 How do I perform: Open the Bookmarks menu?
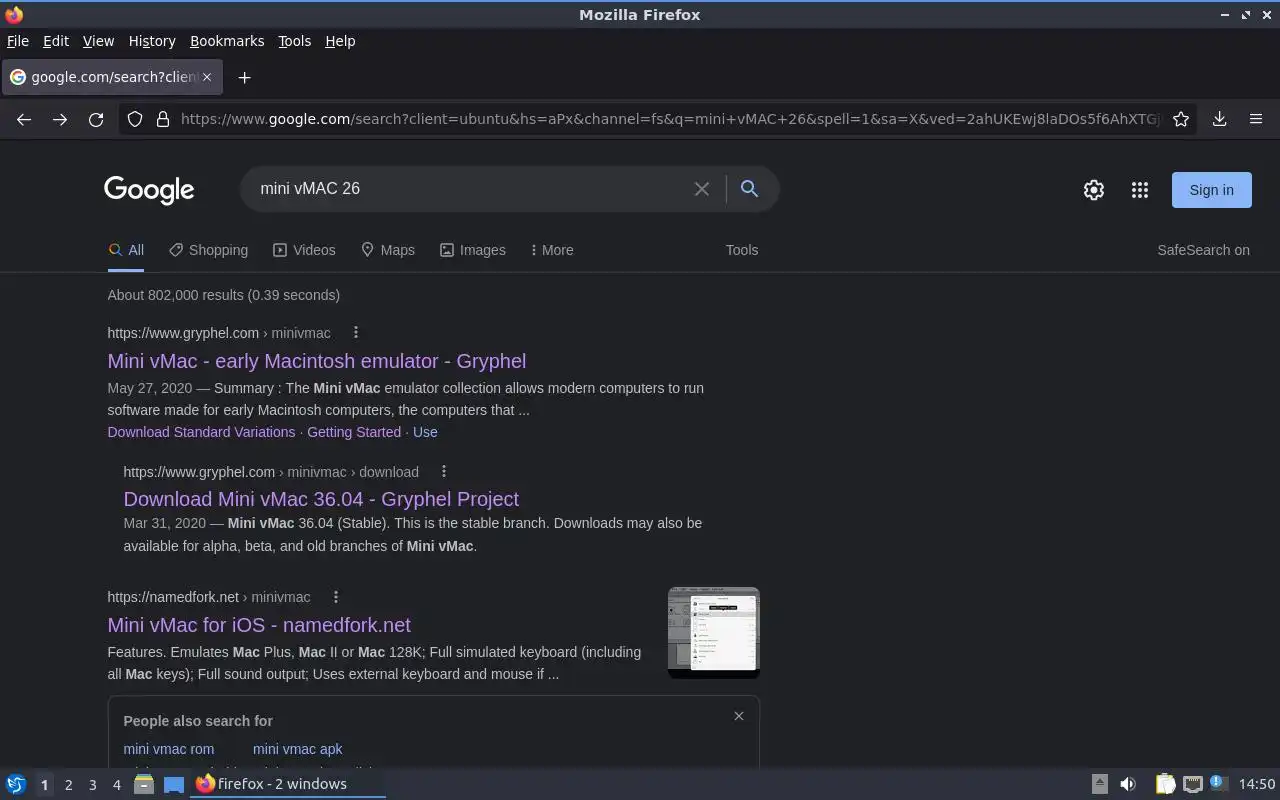(x=227, y=41)
